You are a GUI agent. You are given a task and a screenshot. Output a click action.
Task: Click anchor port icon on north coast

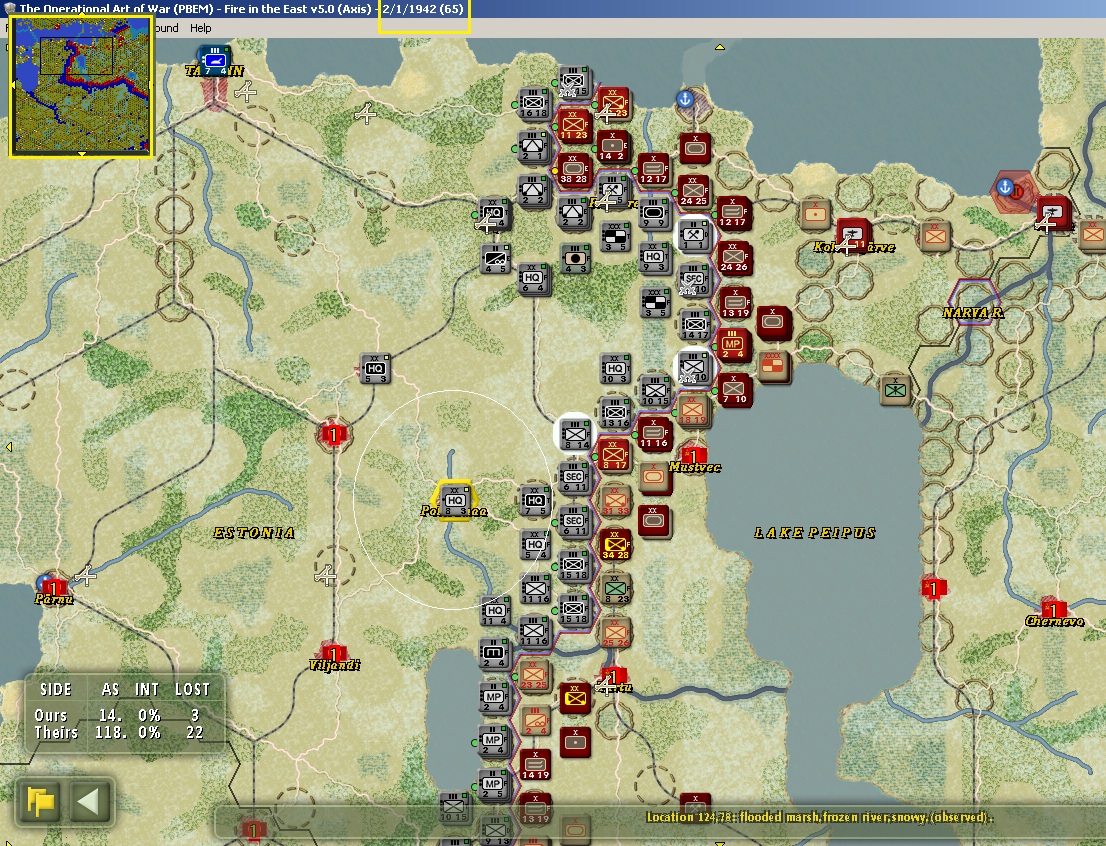click(x=684, y=99)
